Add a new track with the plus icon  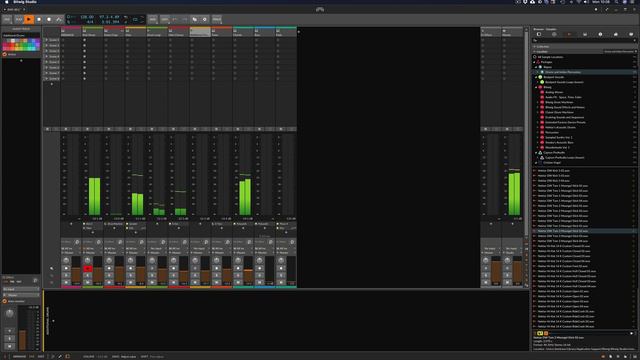point(299,31)
